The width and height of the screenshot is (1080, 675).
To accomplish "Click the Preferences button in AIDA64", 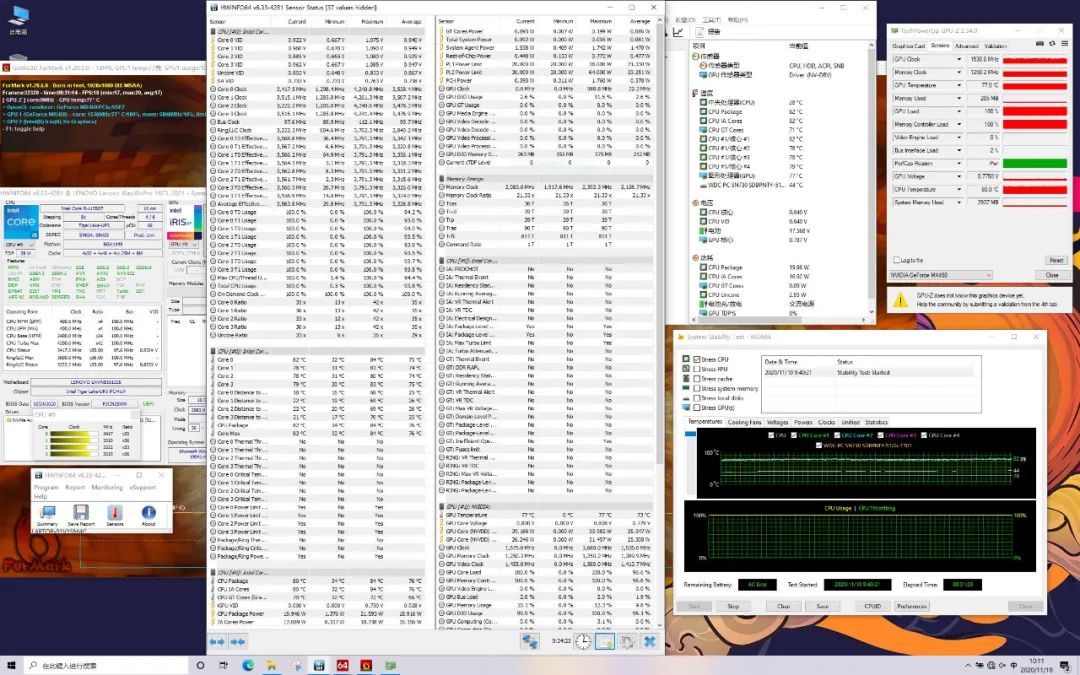I will (911, 606).
